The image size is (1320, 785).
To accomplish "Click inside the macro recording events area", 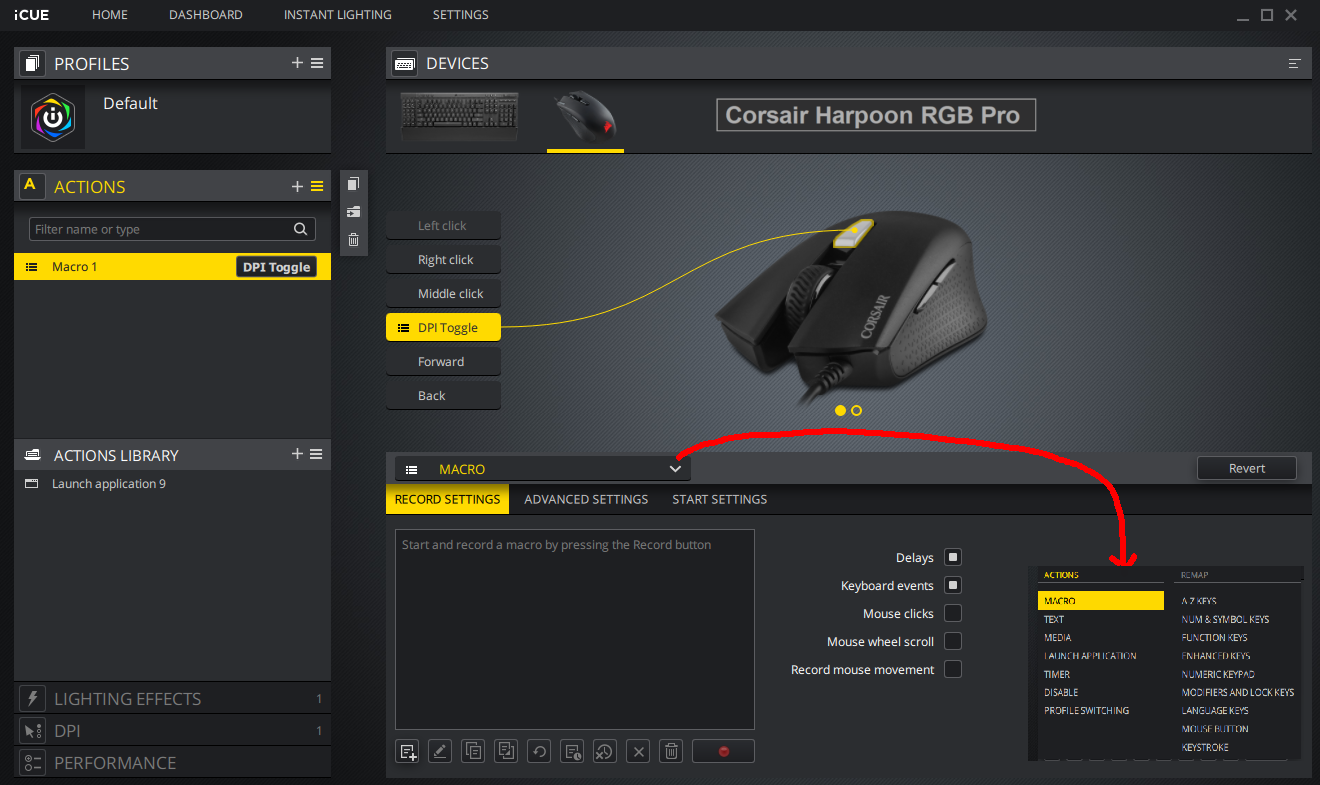I will (x=575, y=630).
